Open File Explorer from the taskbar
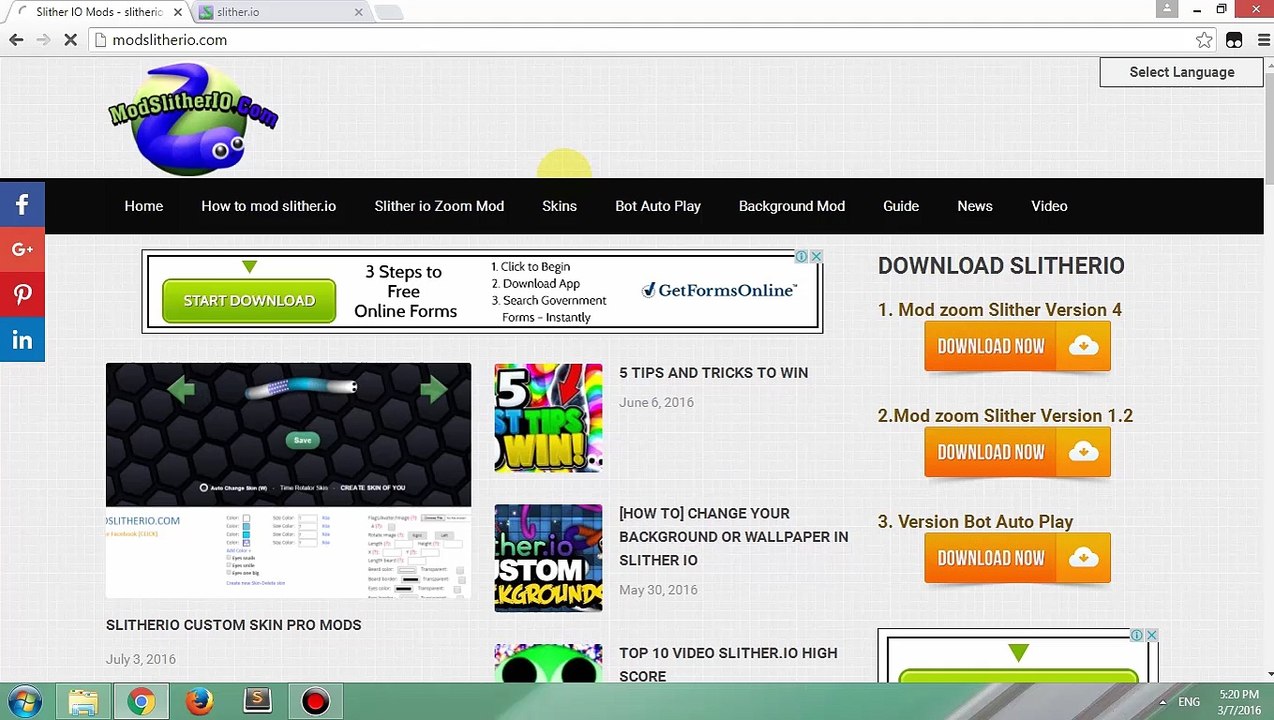 tap(83, 702)
